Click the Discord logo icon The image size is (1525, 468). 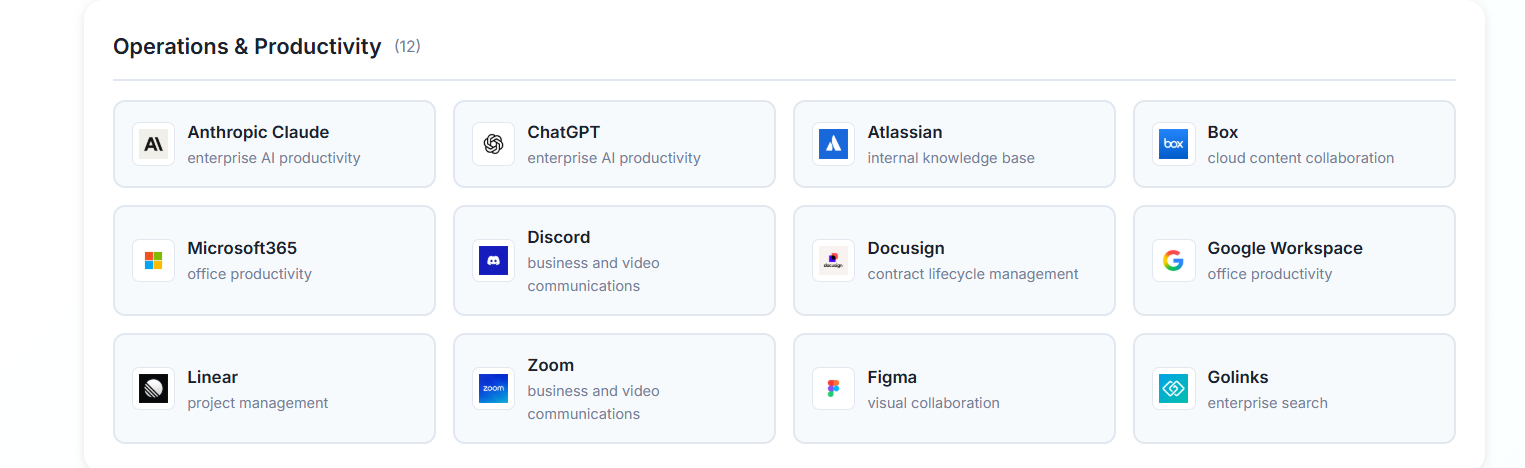[x=493, y=261]
